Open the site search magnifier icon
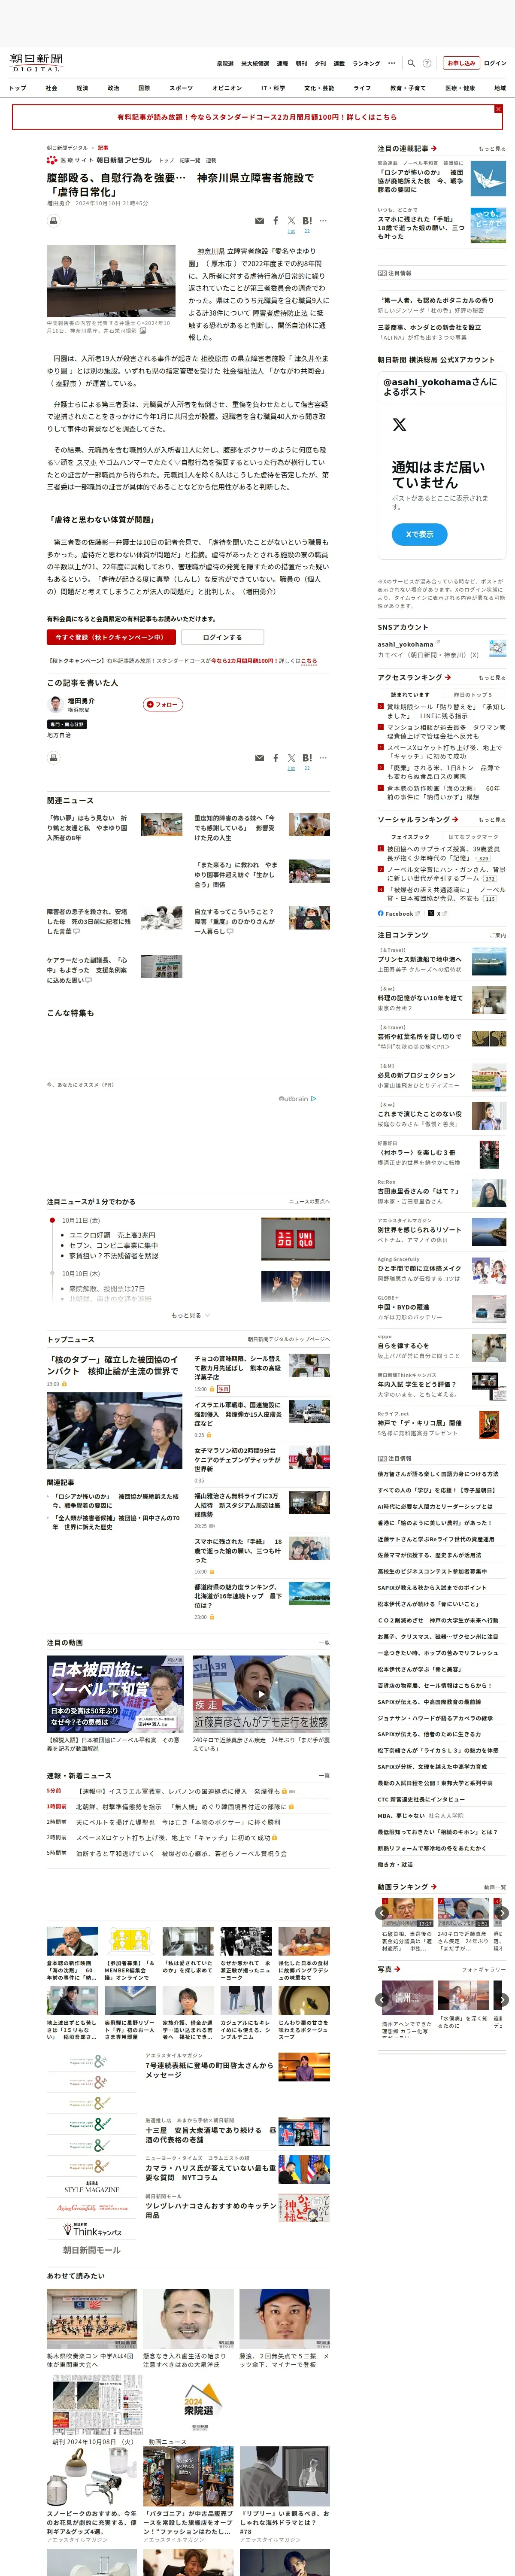The image size is (515, 2576). coord(411,63)
